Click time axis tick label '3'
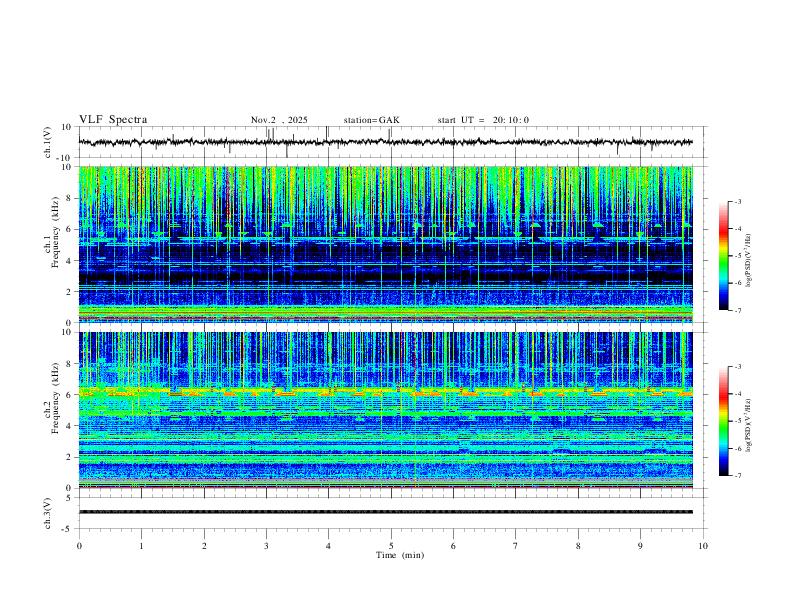Image resolution: width=792 pixels, height=612 pixels. [x=266, y=546]
